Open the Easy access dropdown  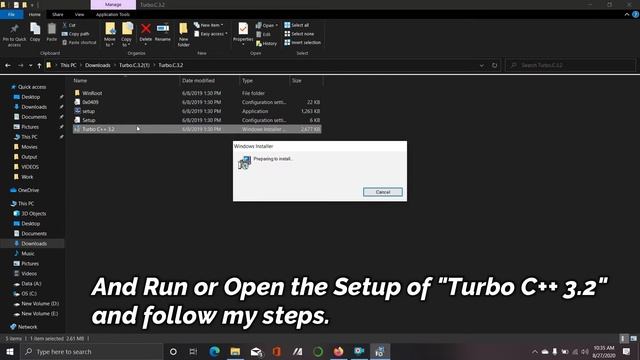(x=211, y=34)
